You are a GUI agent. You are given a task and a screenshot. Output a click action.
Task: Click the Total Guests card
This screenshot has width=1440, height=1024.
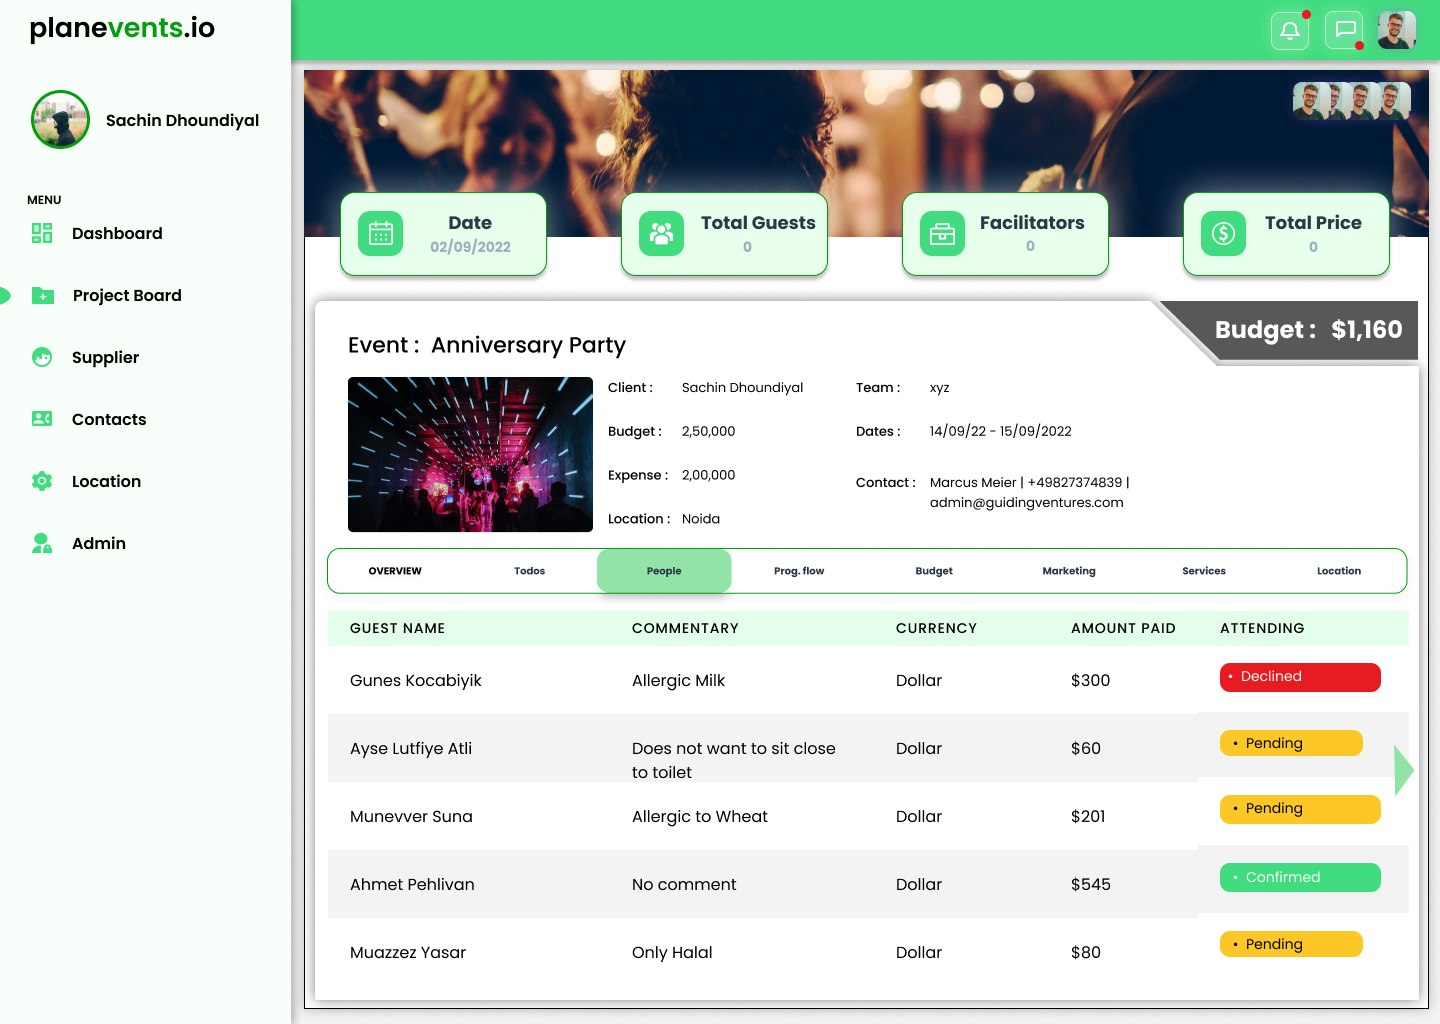click(x=724, y=234)
